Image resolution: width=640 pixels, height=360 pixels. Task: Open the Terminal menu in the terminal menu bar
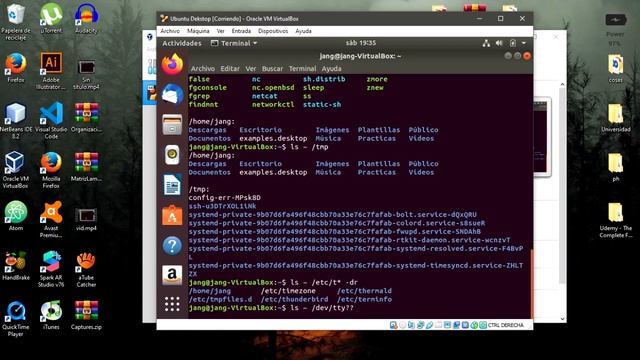pos(302,69)
